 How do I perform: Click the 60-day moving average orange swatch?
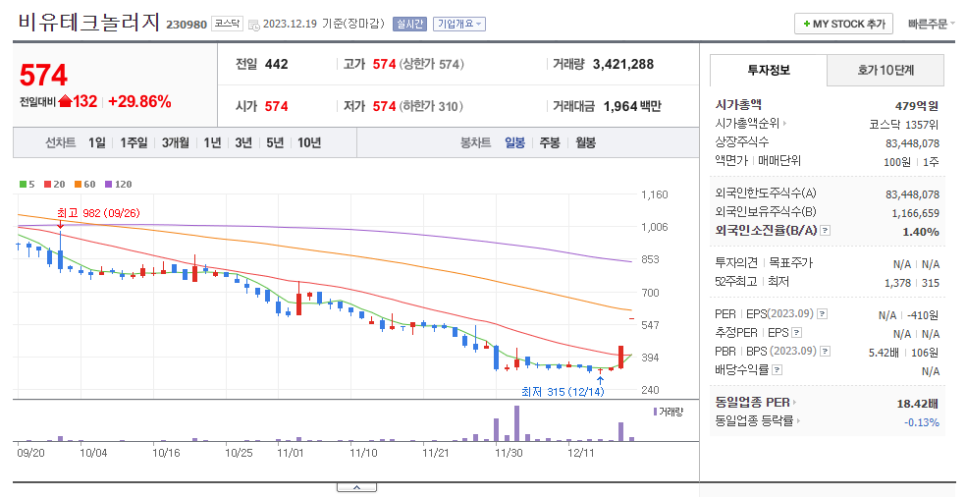tap(78, 184)
